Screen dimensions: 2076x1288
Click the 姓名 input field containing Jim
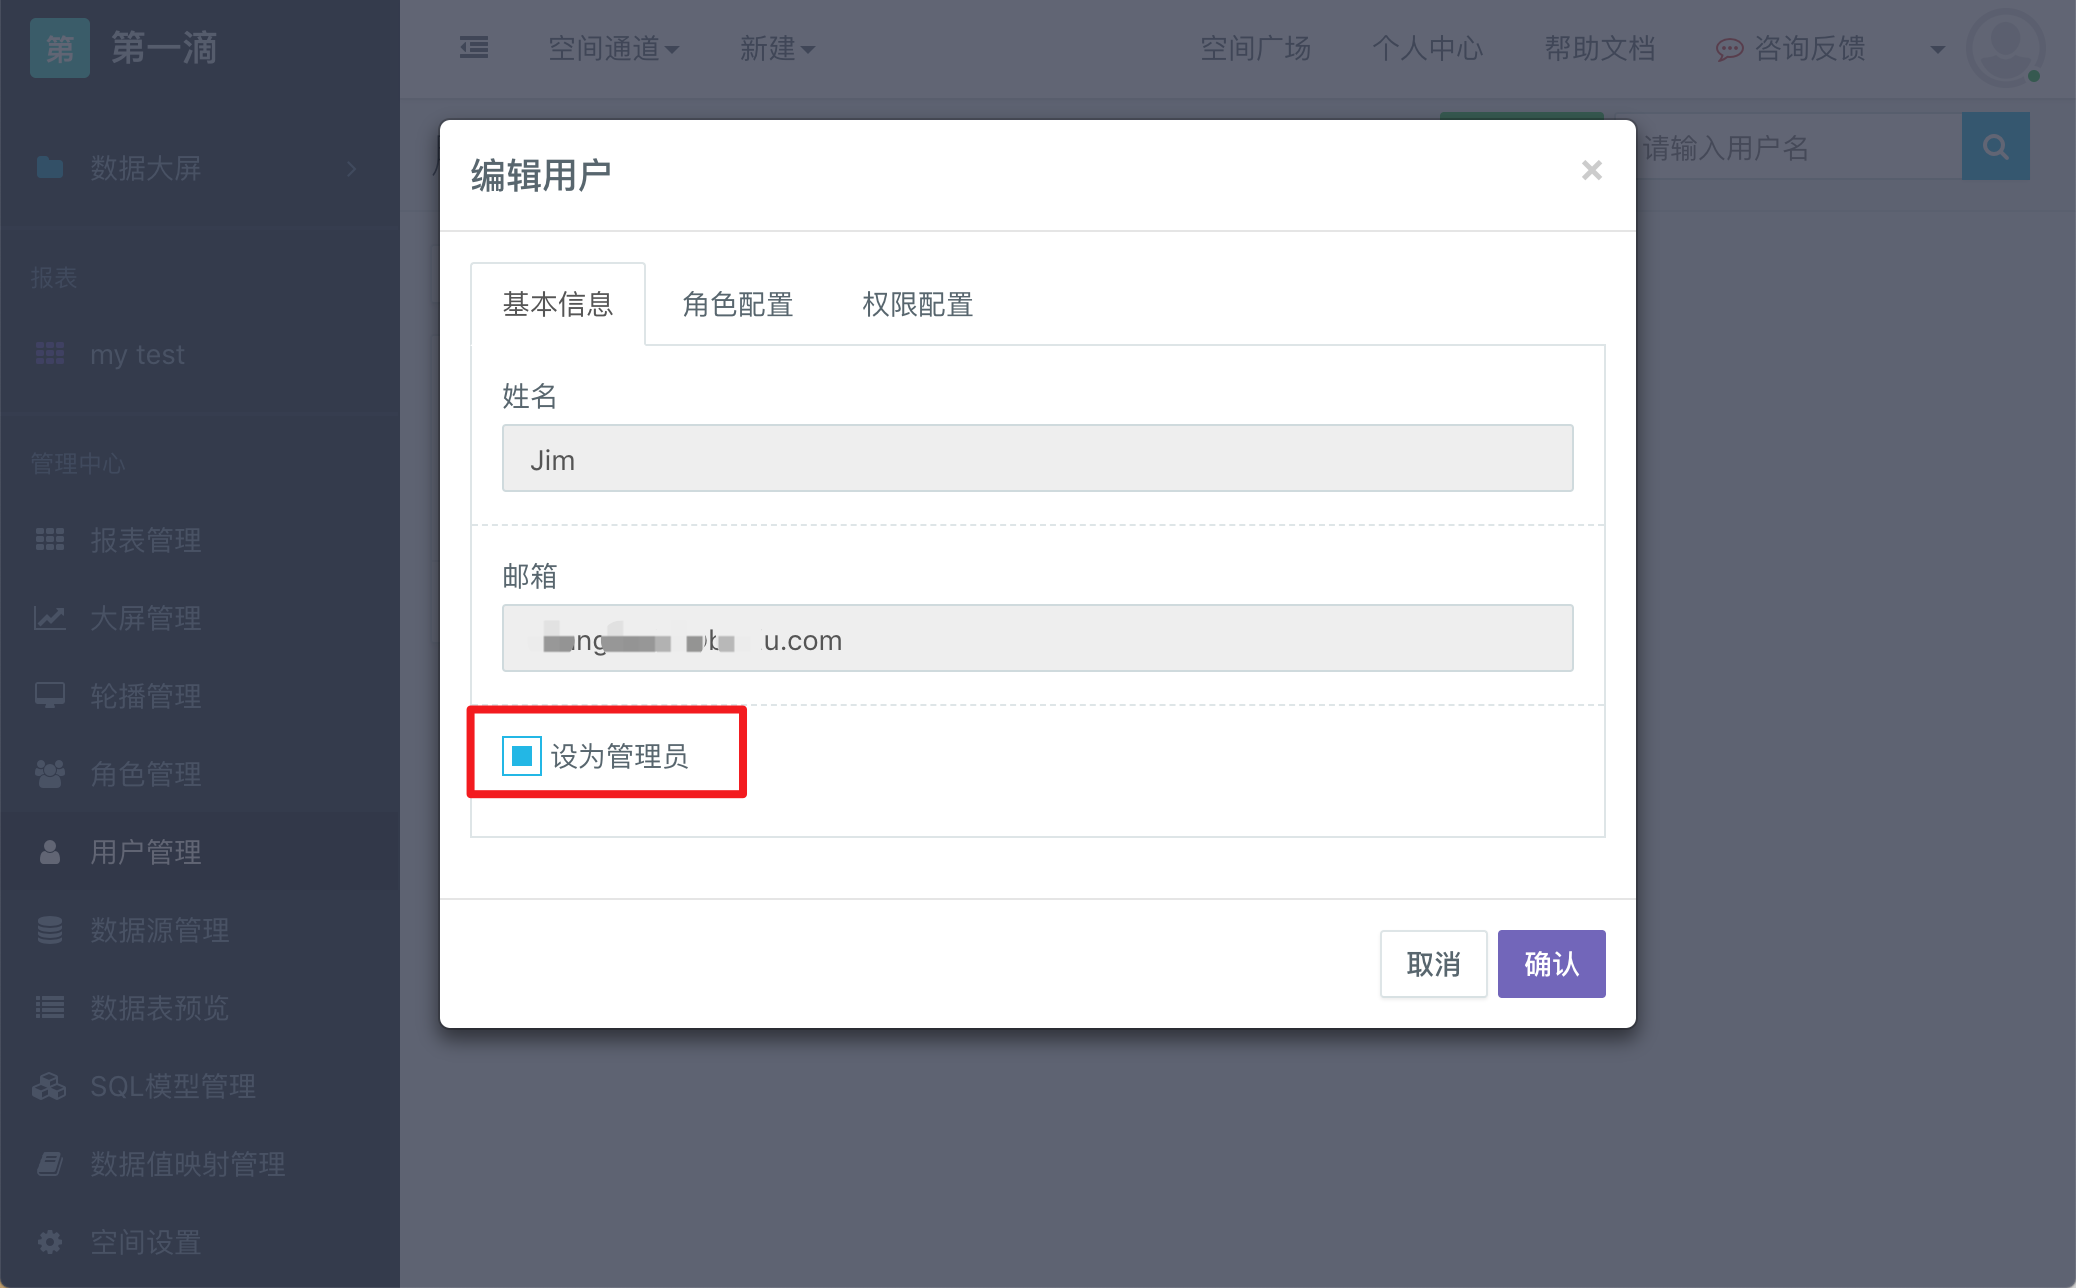point(1038,458)
